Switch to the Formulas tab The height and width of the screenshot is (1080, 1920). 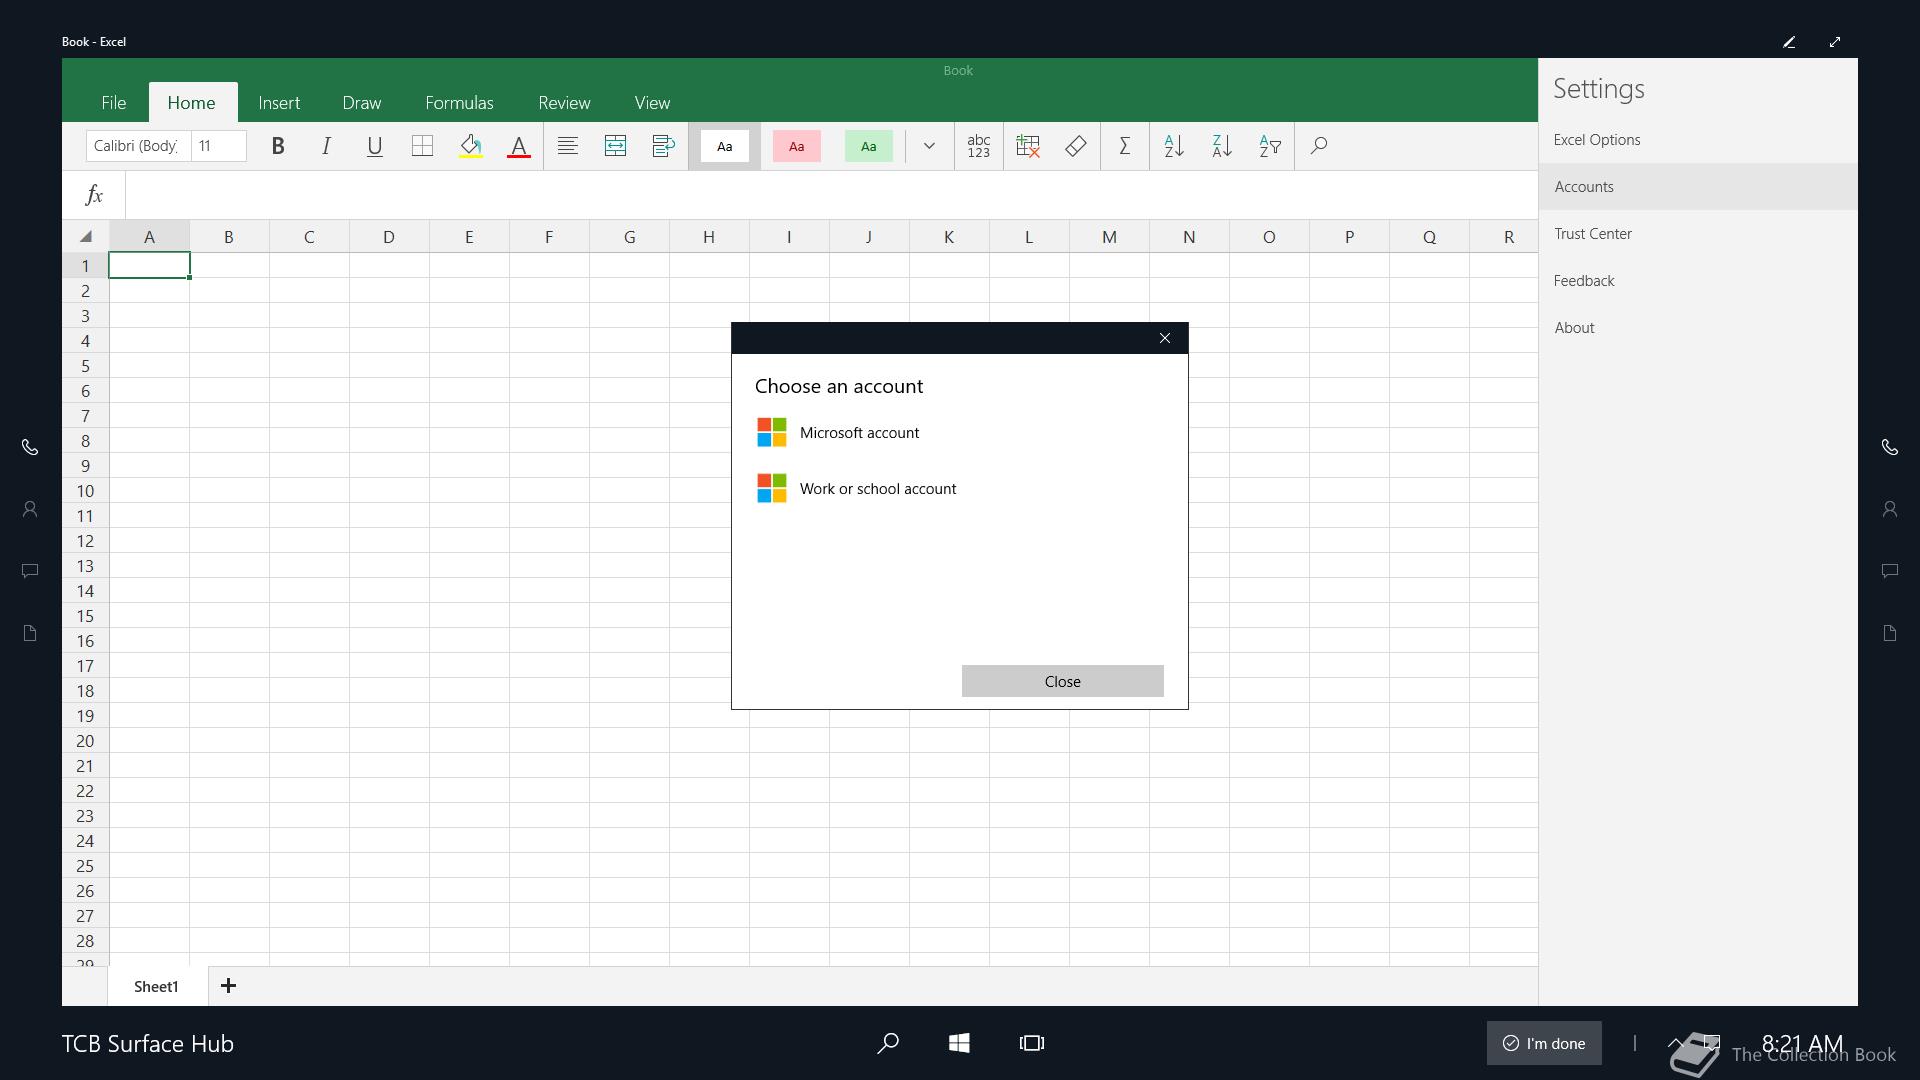pos(459,103)
